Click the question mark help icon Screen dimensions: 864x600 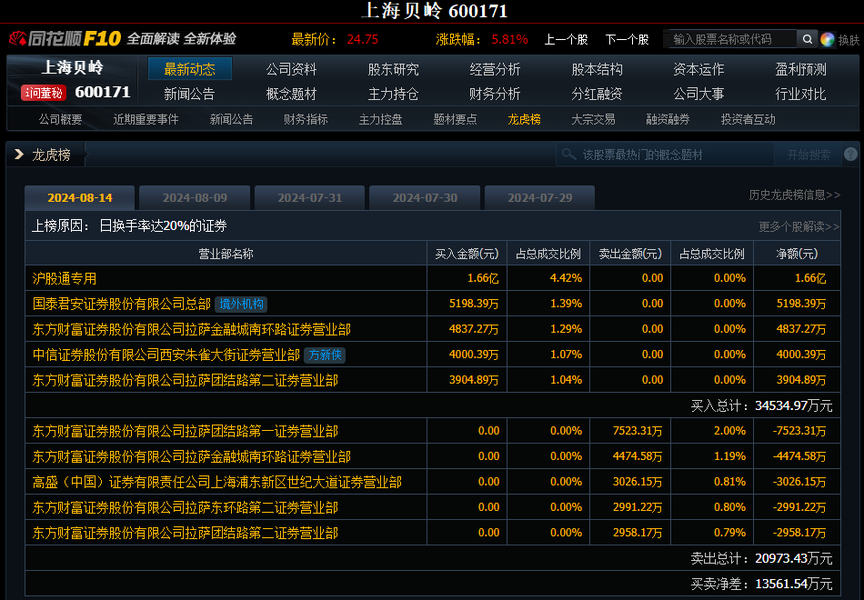click(851, 154)
